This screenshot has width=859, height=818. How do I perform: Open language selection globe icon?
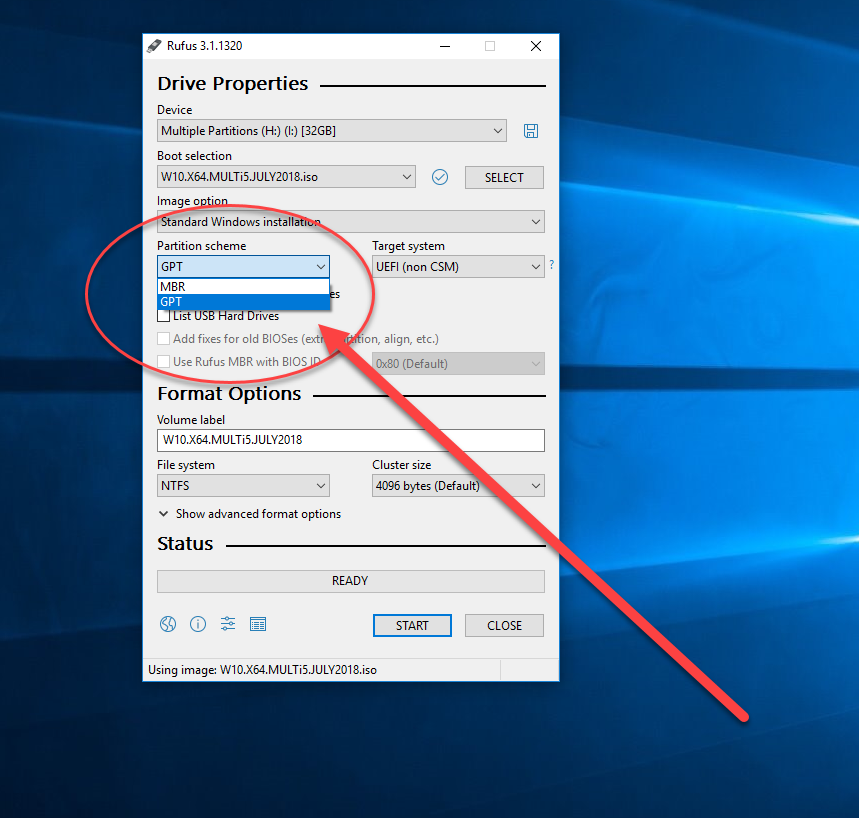[x=168, y=624]
